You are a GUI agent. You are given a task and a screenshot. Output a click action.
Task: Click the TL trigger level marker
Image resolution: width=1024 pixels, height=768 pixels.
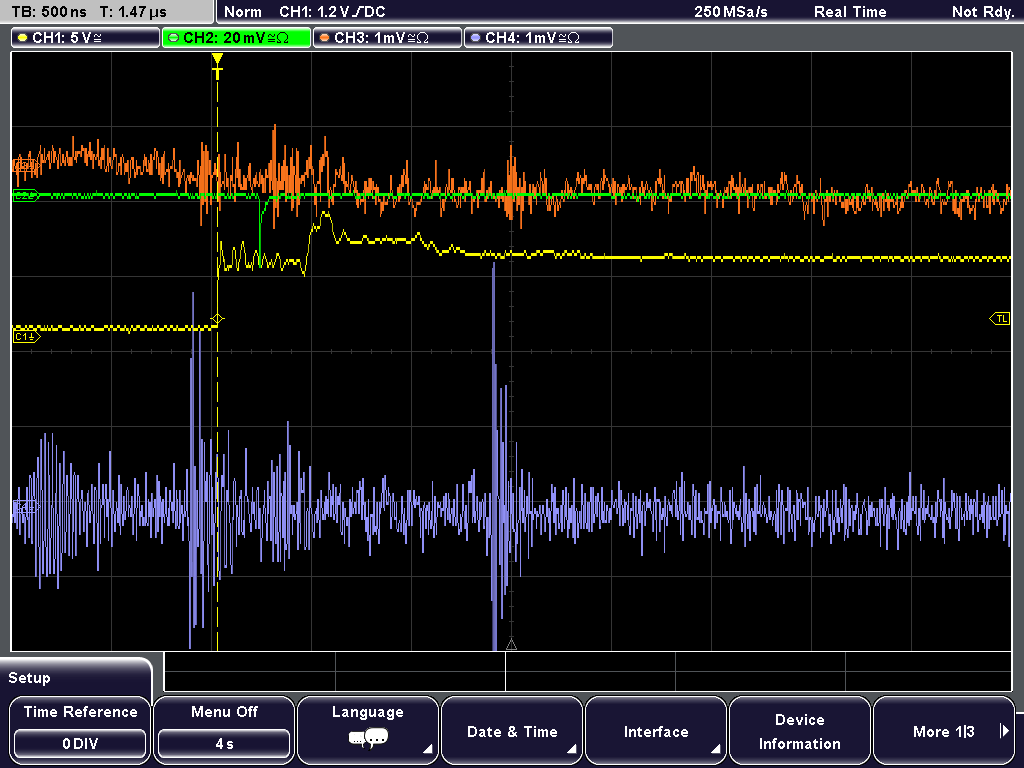click(x=1000, y=319)
